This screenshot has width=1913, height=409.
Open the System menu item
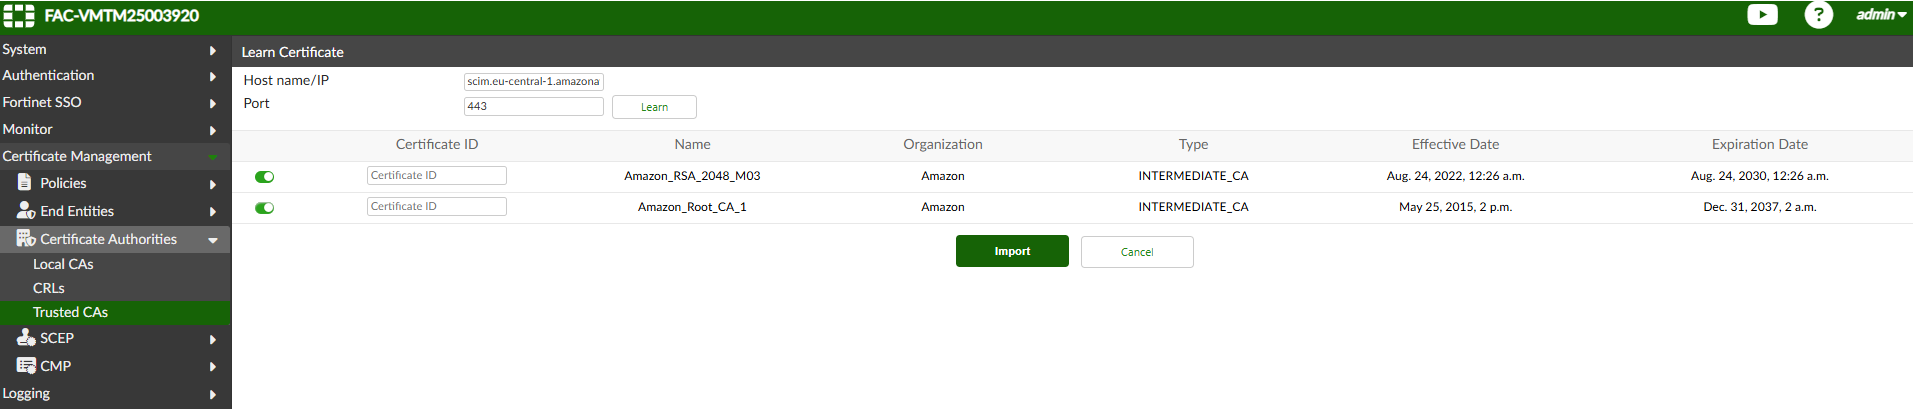tap(24, 49)
